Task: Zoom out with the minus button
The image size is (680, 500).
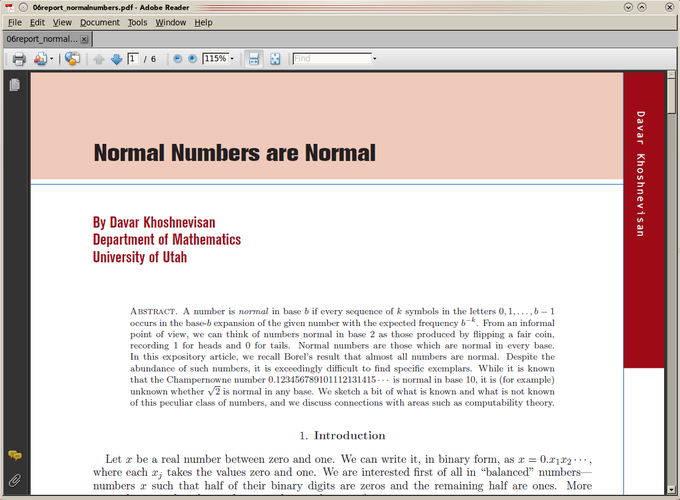Action: 177,59
